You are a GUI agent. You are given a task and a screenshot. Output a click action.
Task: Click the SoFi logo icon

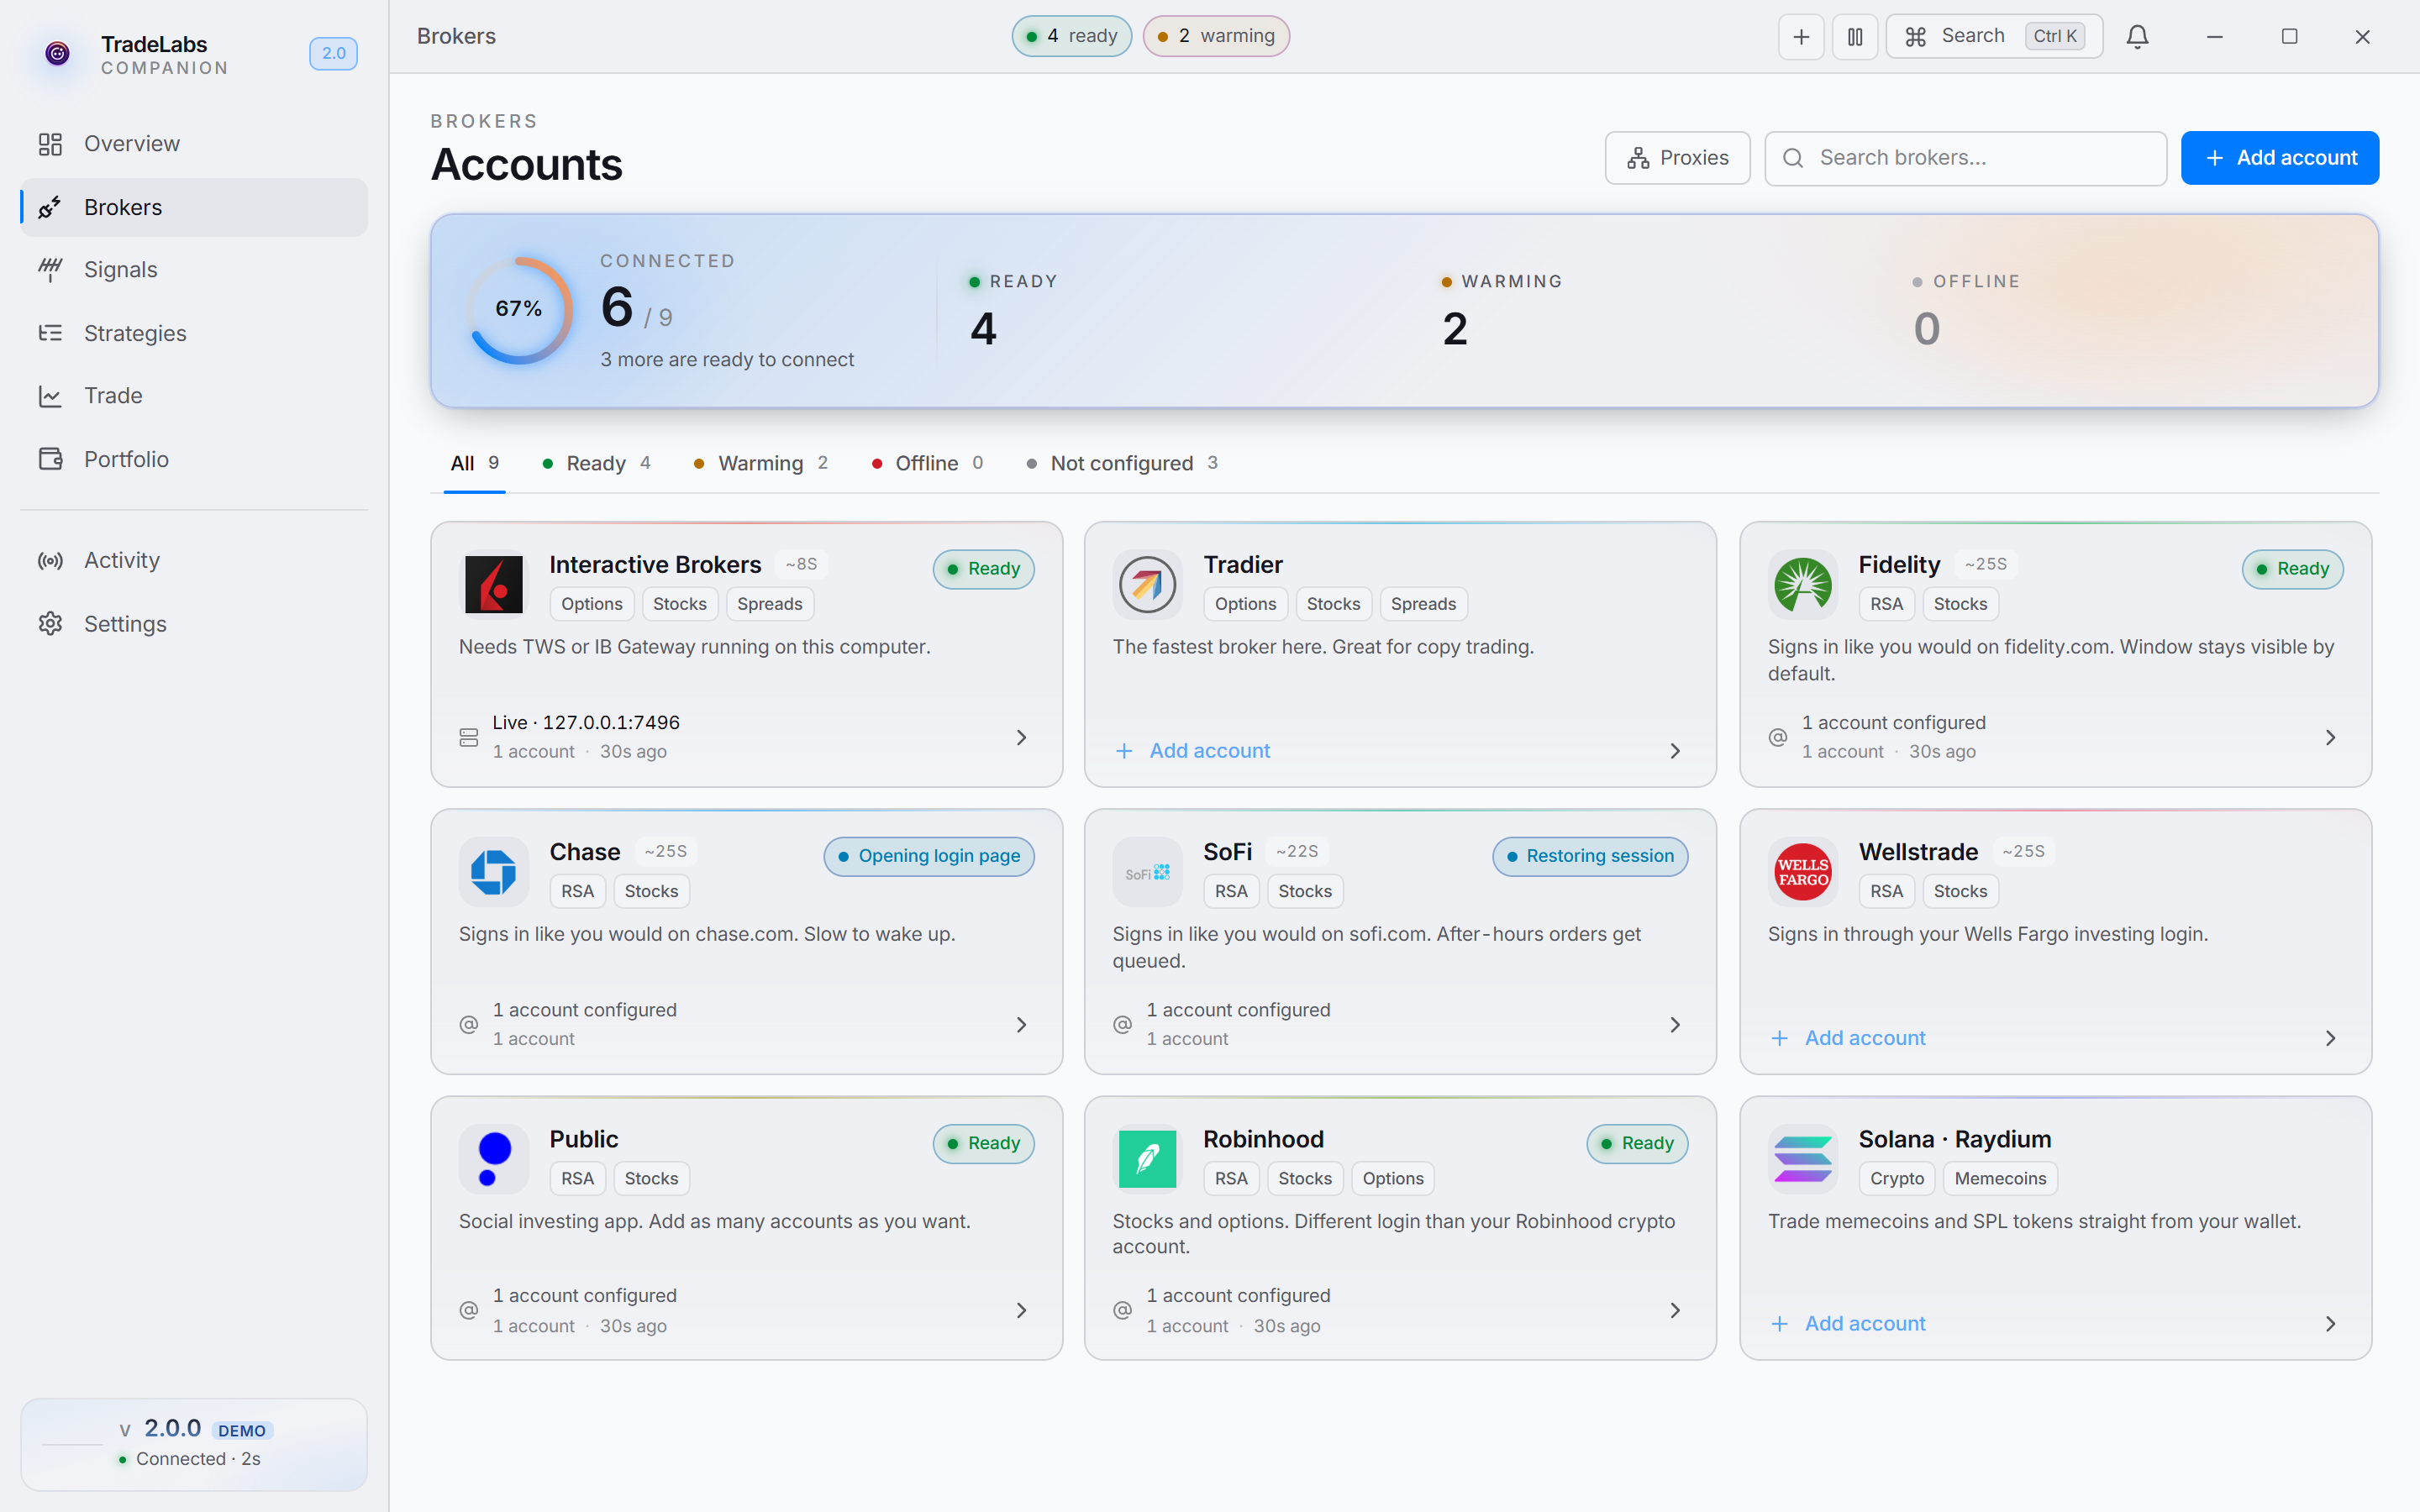click(1148, 872)
